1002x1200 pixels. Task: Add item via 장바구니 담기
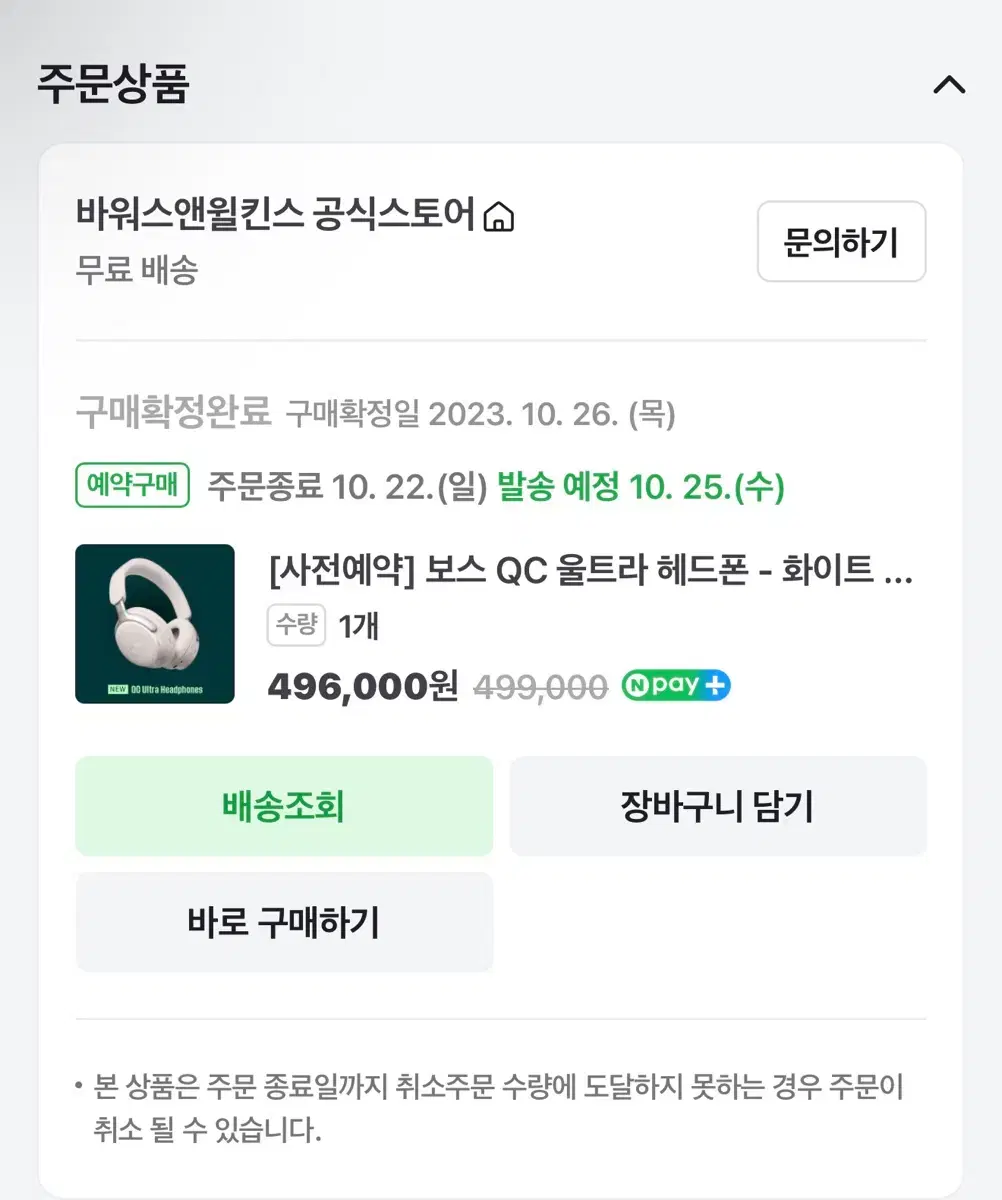pos(718,806)
